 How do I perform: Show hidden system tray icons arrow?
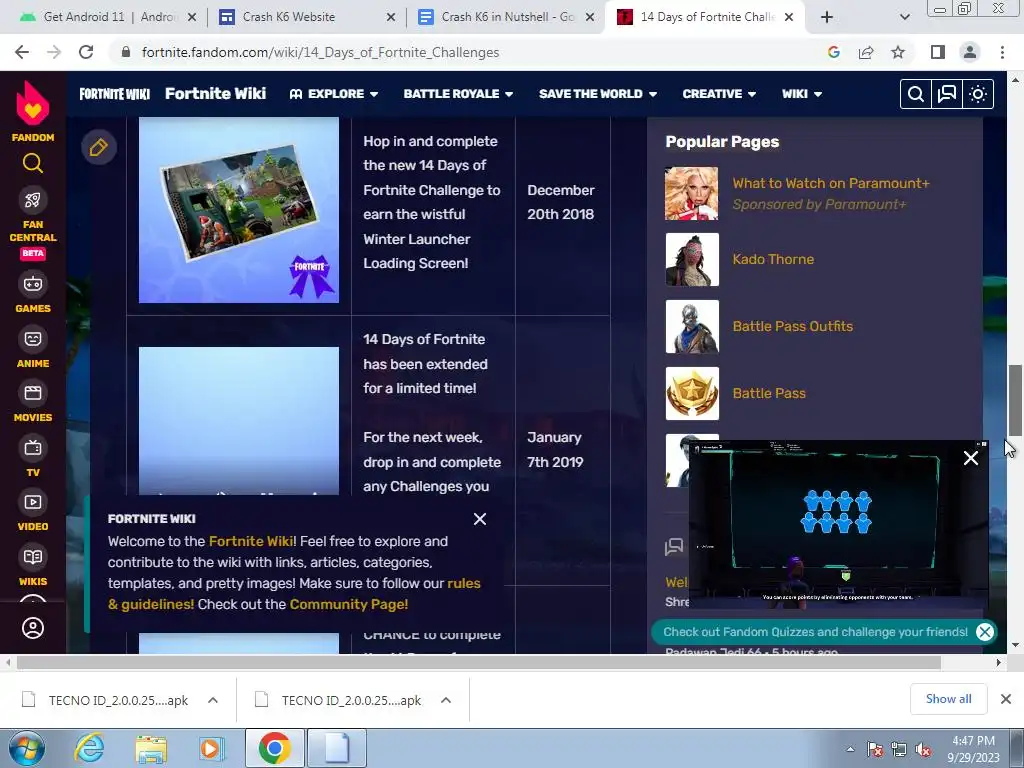(x=850, y=749)
